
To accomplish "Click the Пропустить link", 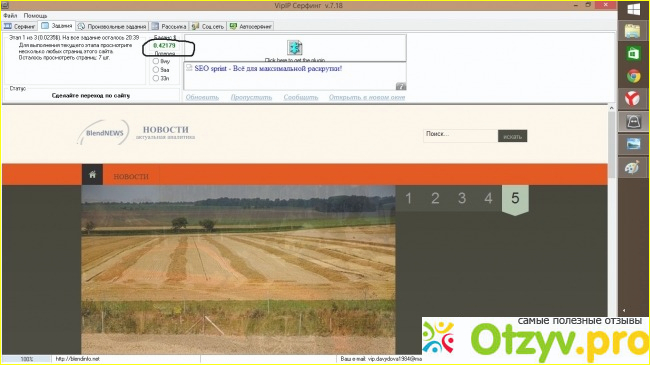I will point(251,97).
